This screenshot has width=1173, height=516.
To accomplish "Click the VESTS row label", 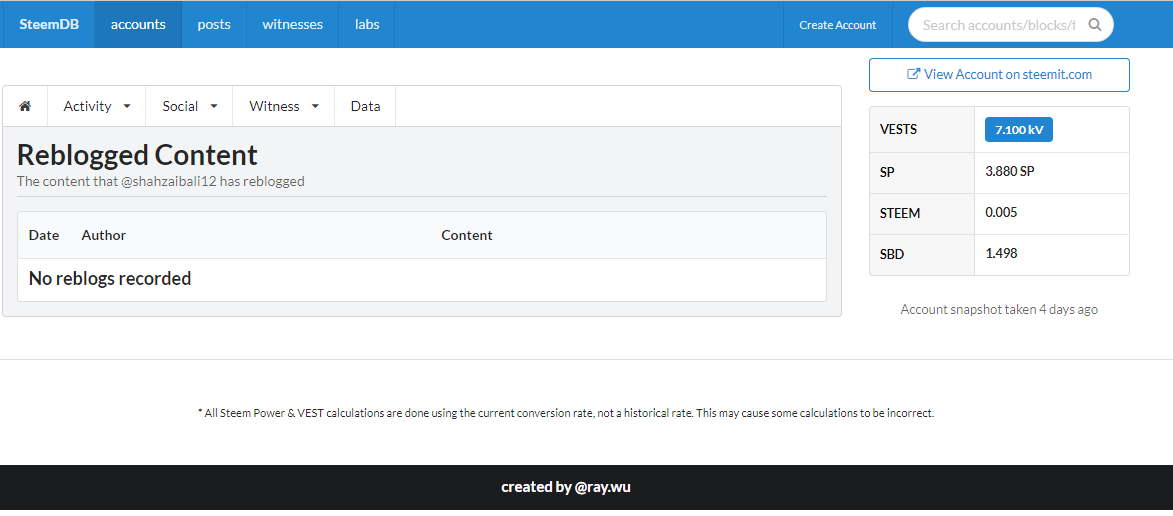I will tap(898, 129).
